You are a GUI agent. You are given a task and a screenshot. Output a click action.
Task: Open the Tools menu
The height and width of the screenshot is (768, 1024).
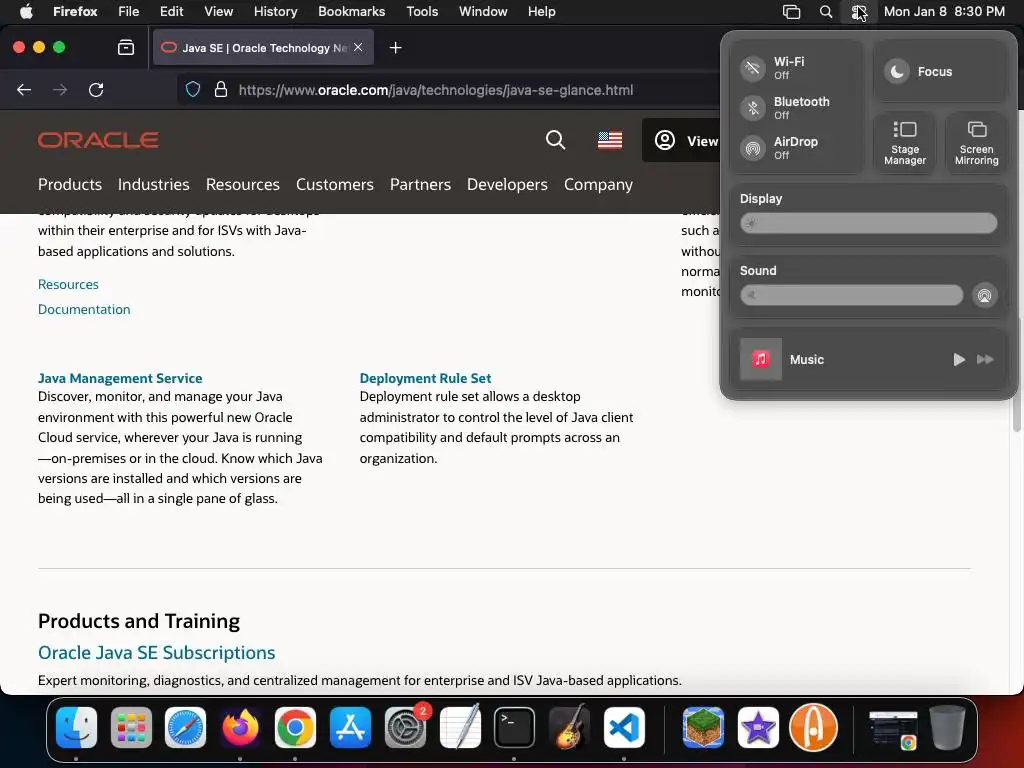point(422,12)
